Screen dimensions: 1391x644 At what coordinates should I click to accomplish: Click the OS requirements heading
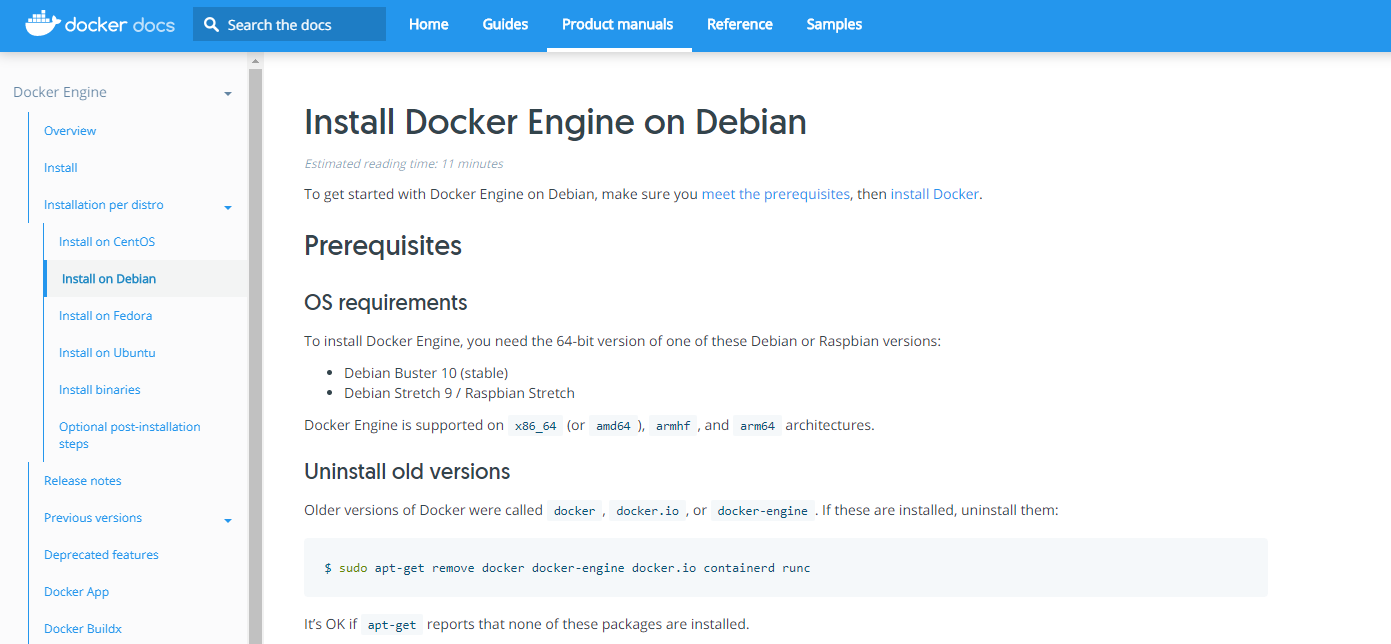click(x=386, y=302)
